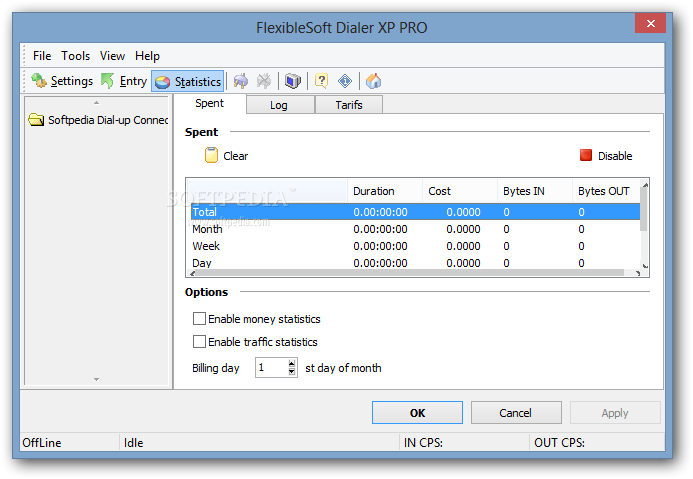Open the Entry toolbar button
693x479 pixels.
coord(124,81)
